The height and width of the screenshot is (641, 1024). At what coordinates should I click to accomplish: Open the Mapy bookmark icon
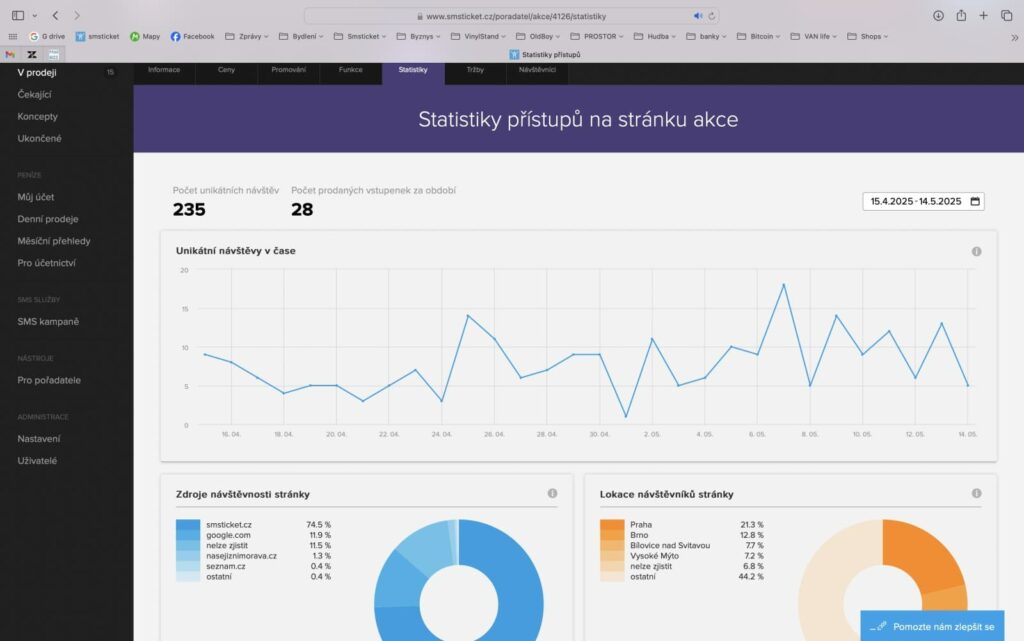click(144, 36)
